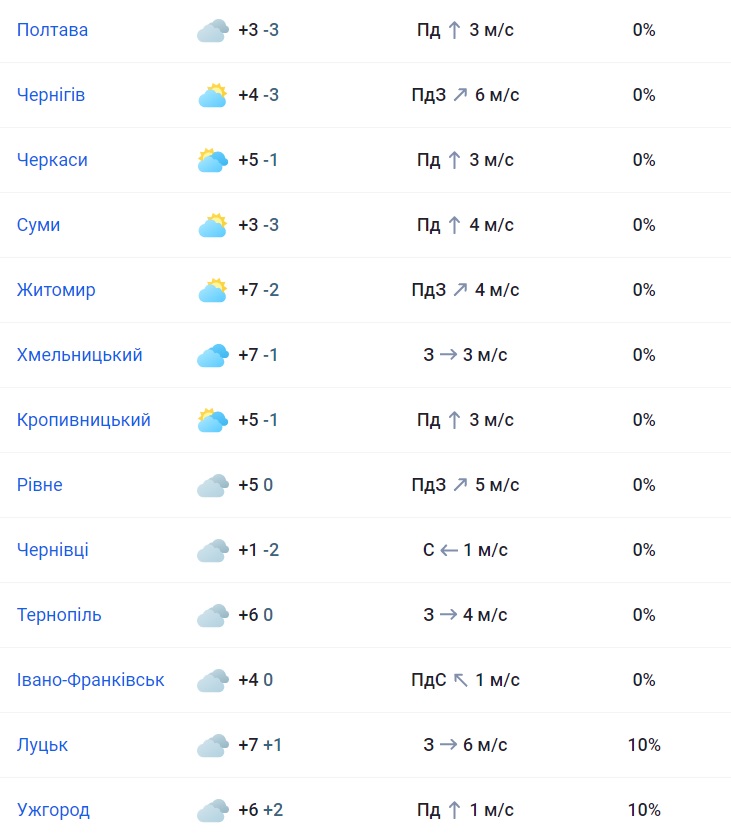731x833 pixels.
Task: Click the cloudy icon in Ужгород row
Action: click(213, 810)
